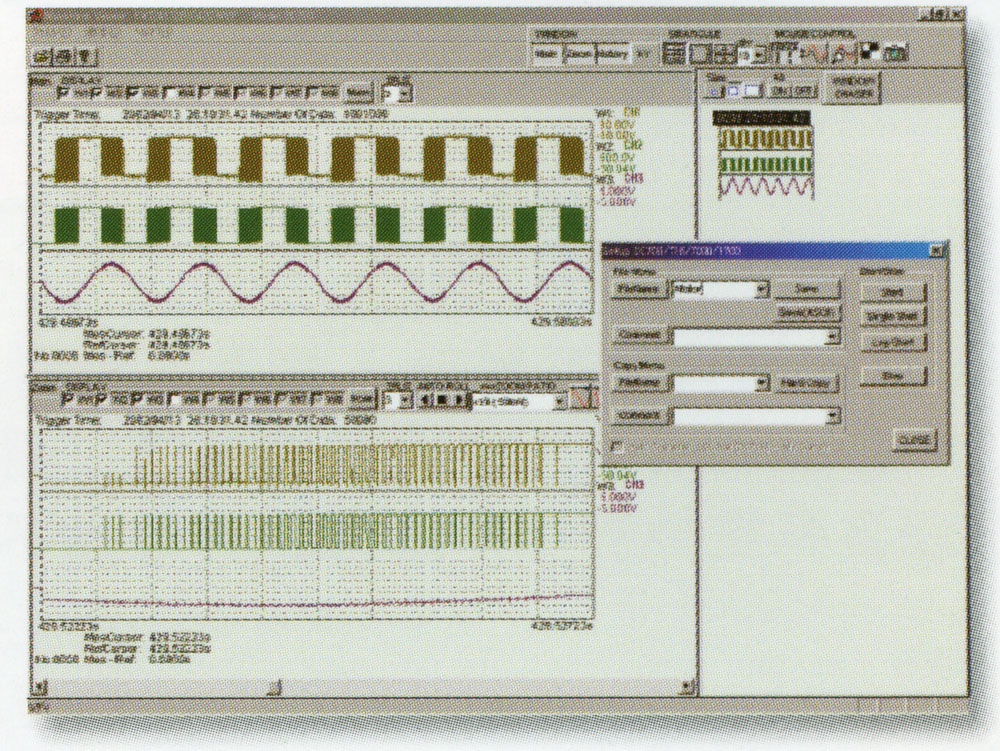Open the File Name dropdown in Save dialog
The image size is (1000, 751).
763,289
